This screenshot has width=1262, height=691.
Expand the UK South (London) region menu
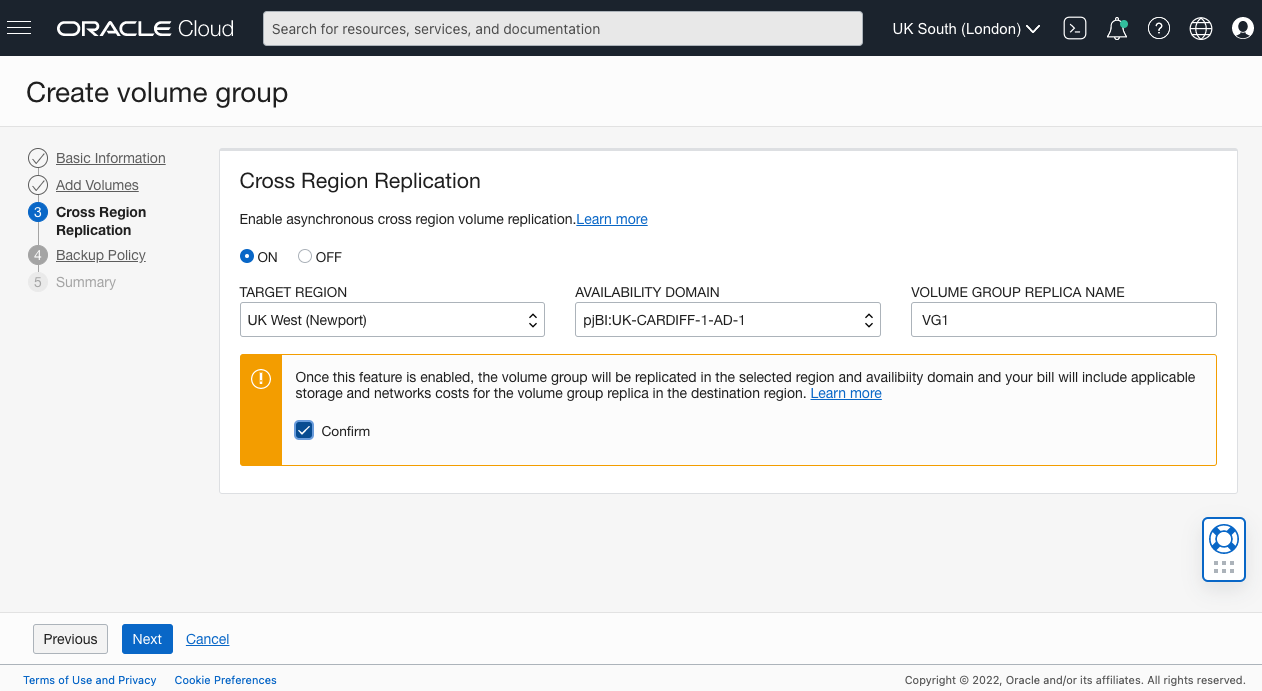tap(964, 28)
